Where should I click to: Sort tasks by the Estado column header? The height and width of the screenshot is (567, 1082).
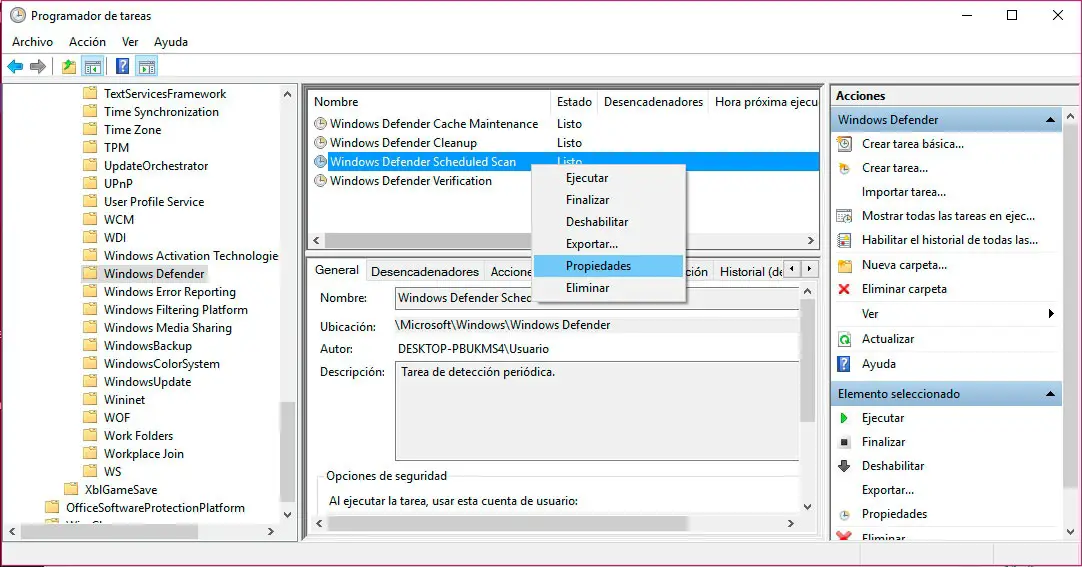(x=574, y=102)
